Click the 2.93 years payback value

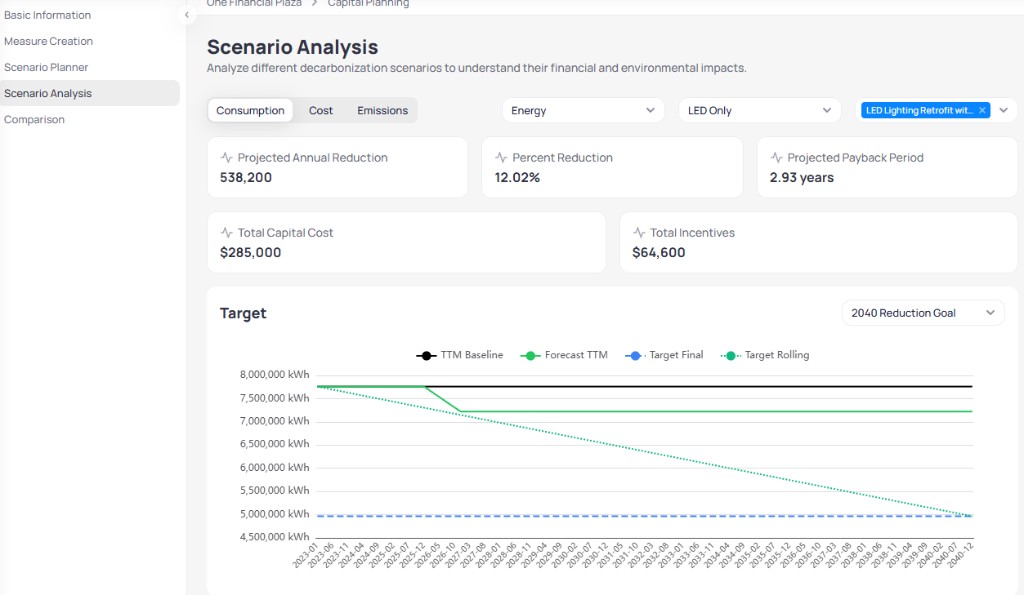801,178
